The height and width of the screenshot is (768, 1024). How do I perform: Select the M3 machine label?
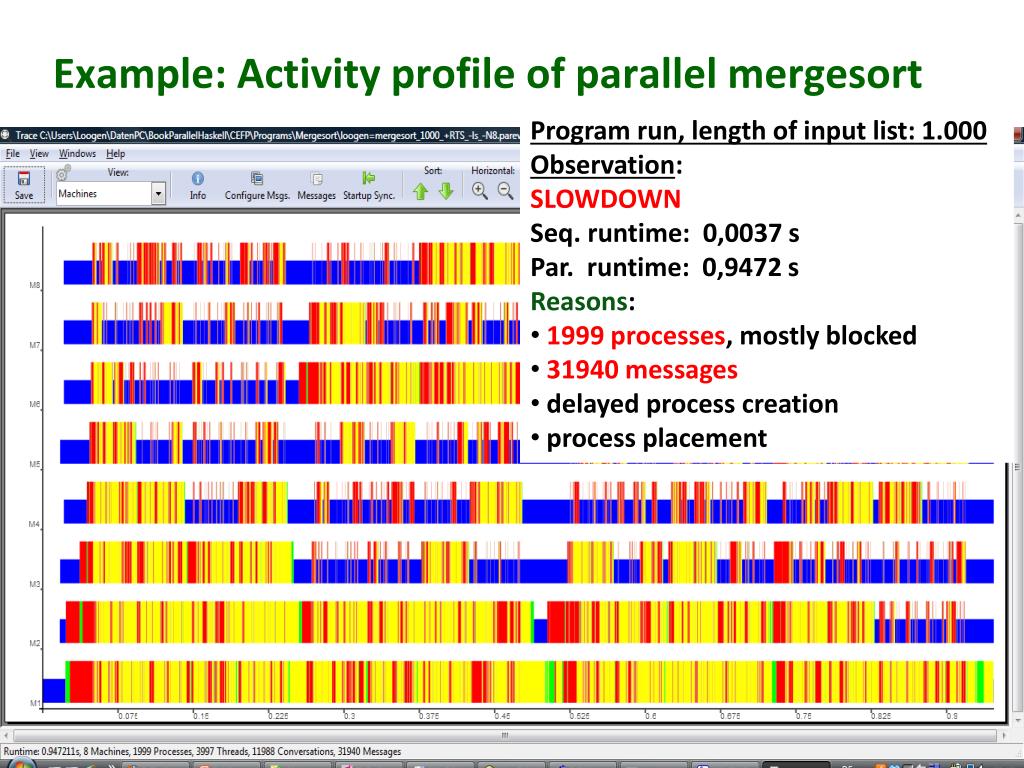pos(35,584)
